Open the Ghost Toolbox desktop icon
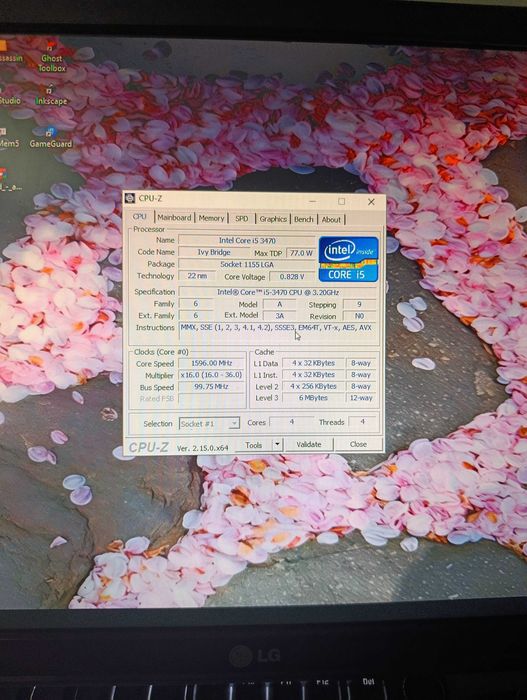This screenshot has height=700, width=527. (x=51, y=58)
